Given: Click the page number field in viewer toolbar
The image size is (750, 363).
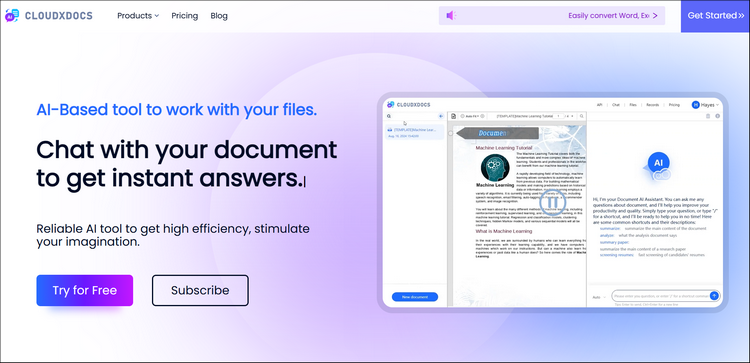Looking at the screenshot, I should coord(559,116).
